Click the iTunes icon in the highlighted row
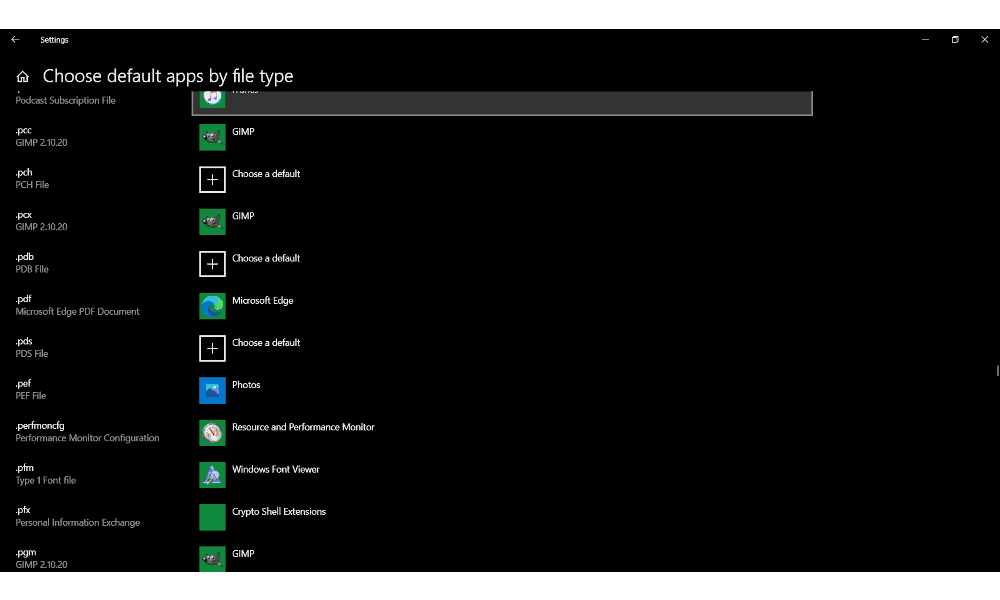1000x600 pixels. pyautogui.click(x=212, y=99)
